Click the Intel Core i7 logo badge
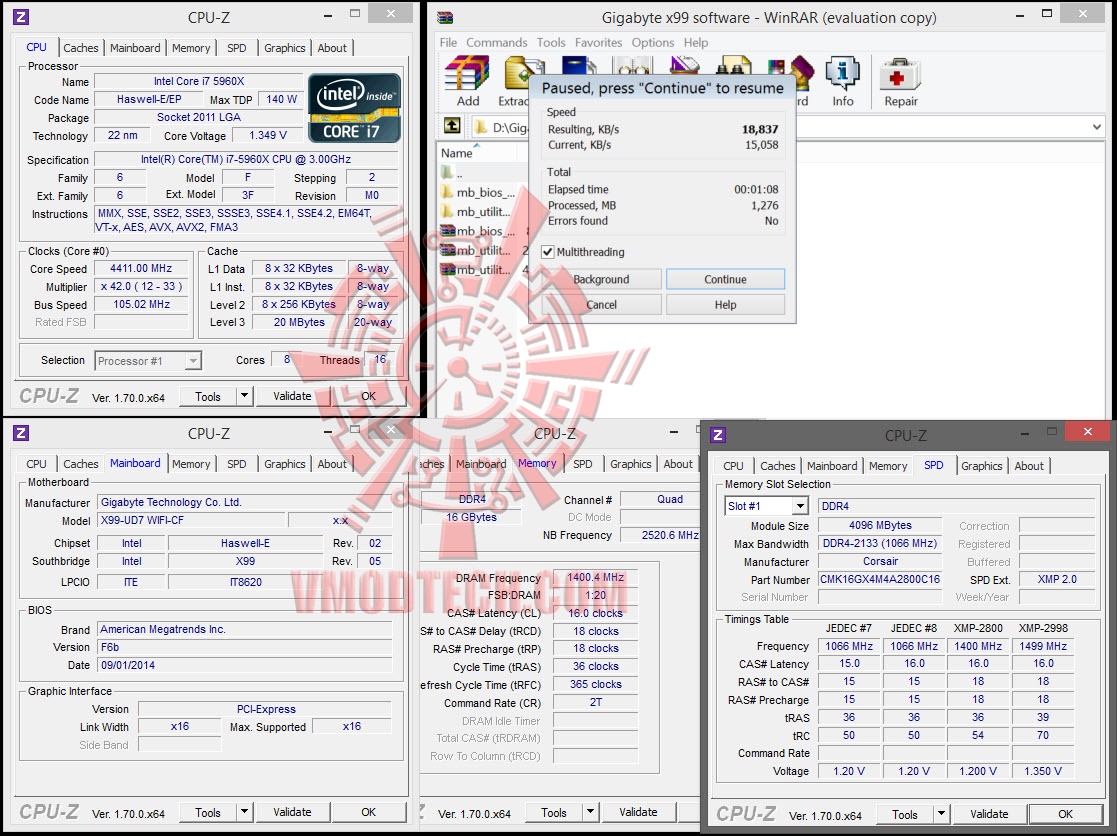 [x=354, y=107]
